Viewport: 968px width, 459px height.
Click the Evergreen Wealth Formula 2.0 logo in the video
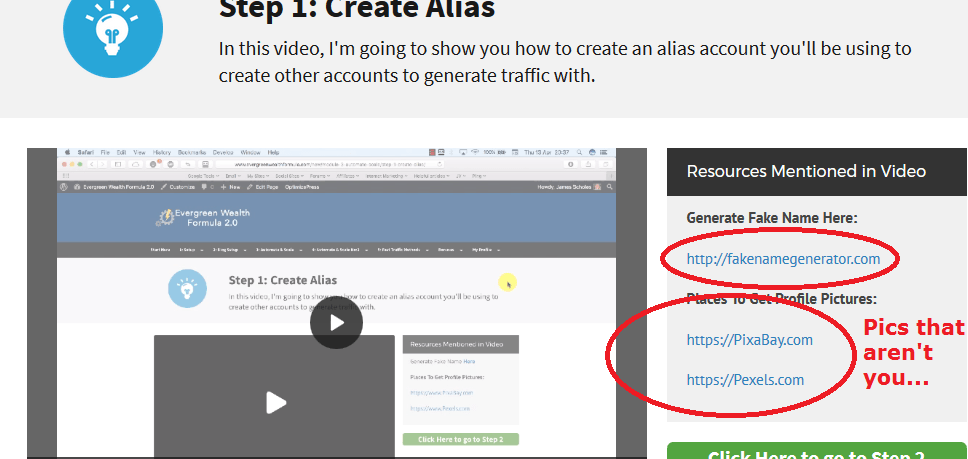coord(202,217)
